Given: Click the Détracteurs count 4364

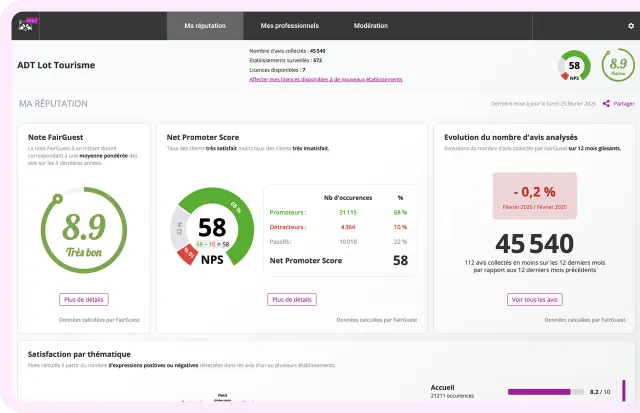Looking at the screenshot, I should 348,227.
